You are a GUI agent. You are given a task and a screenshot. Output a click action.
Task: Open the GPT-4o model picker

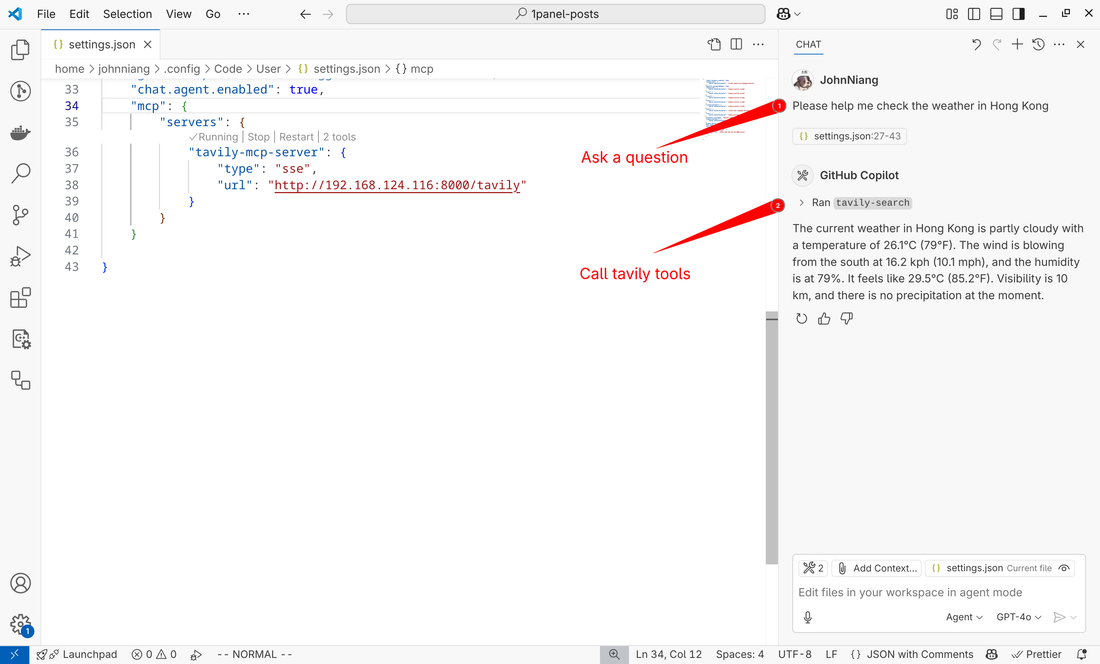coord(1019,617)
